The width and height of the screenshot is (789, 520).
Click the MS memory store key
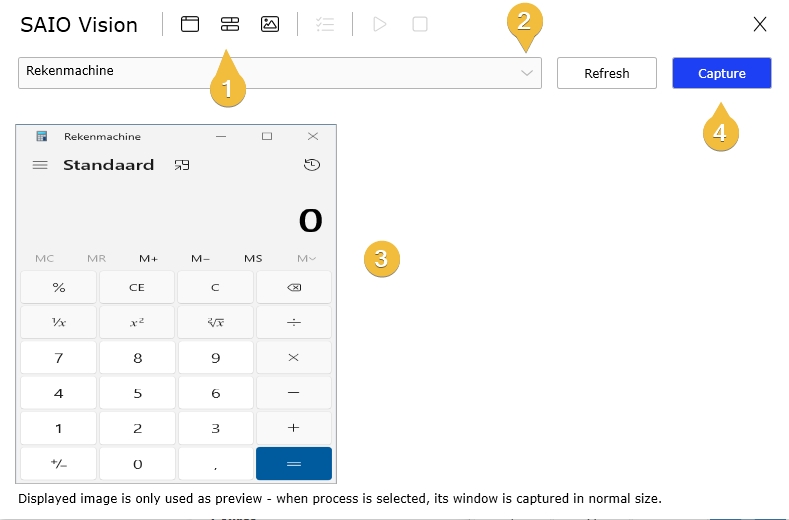click(253, 258)
